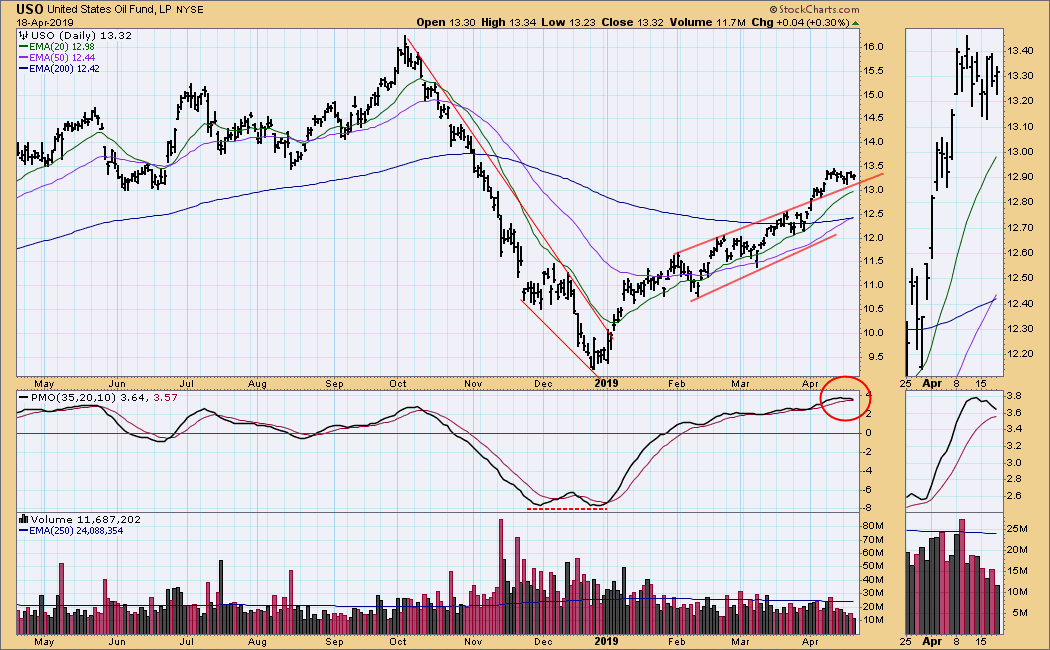Image resolution: width=1050 pixels, height=650 pixels.
Task: Click the 50M volume axis label
Action: point(873,566)
